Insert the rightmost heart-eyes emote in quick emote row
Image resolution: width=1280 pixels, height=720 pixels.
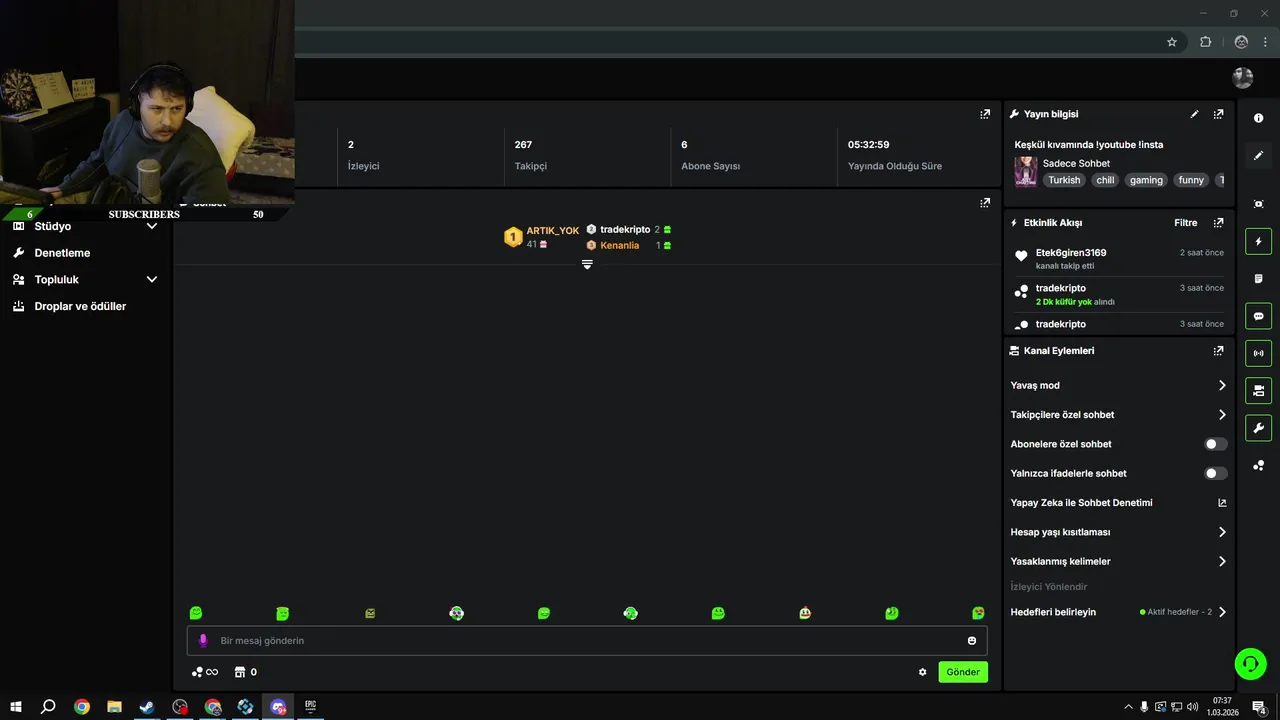[x=978, y=613]
